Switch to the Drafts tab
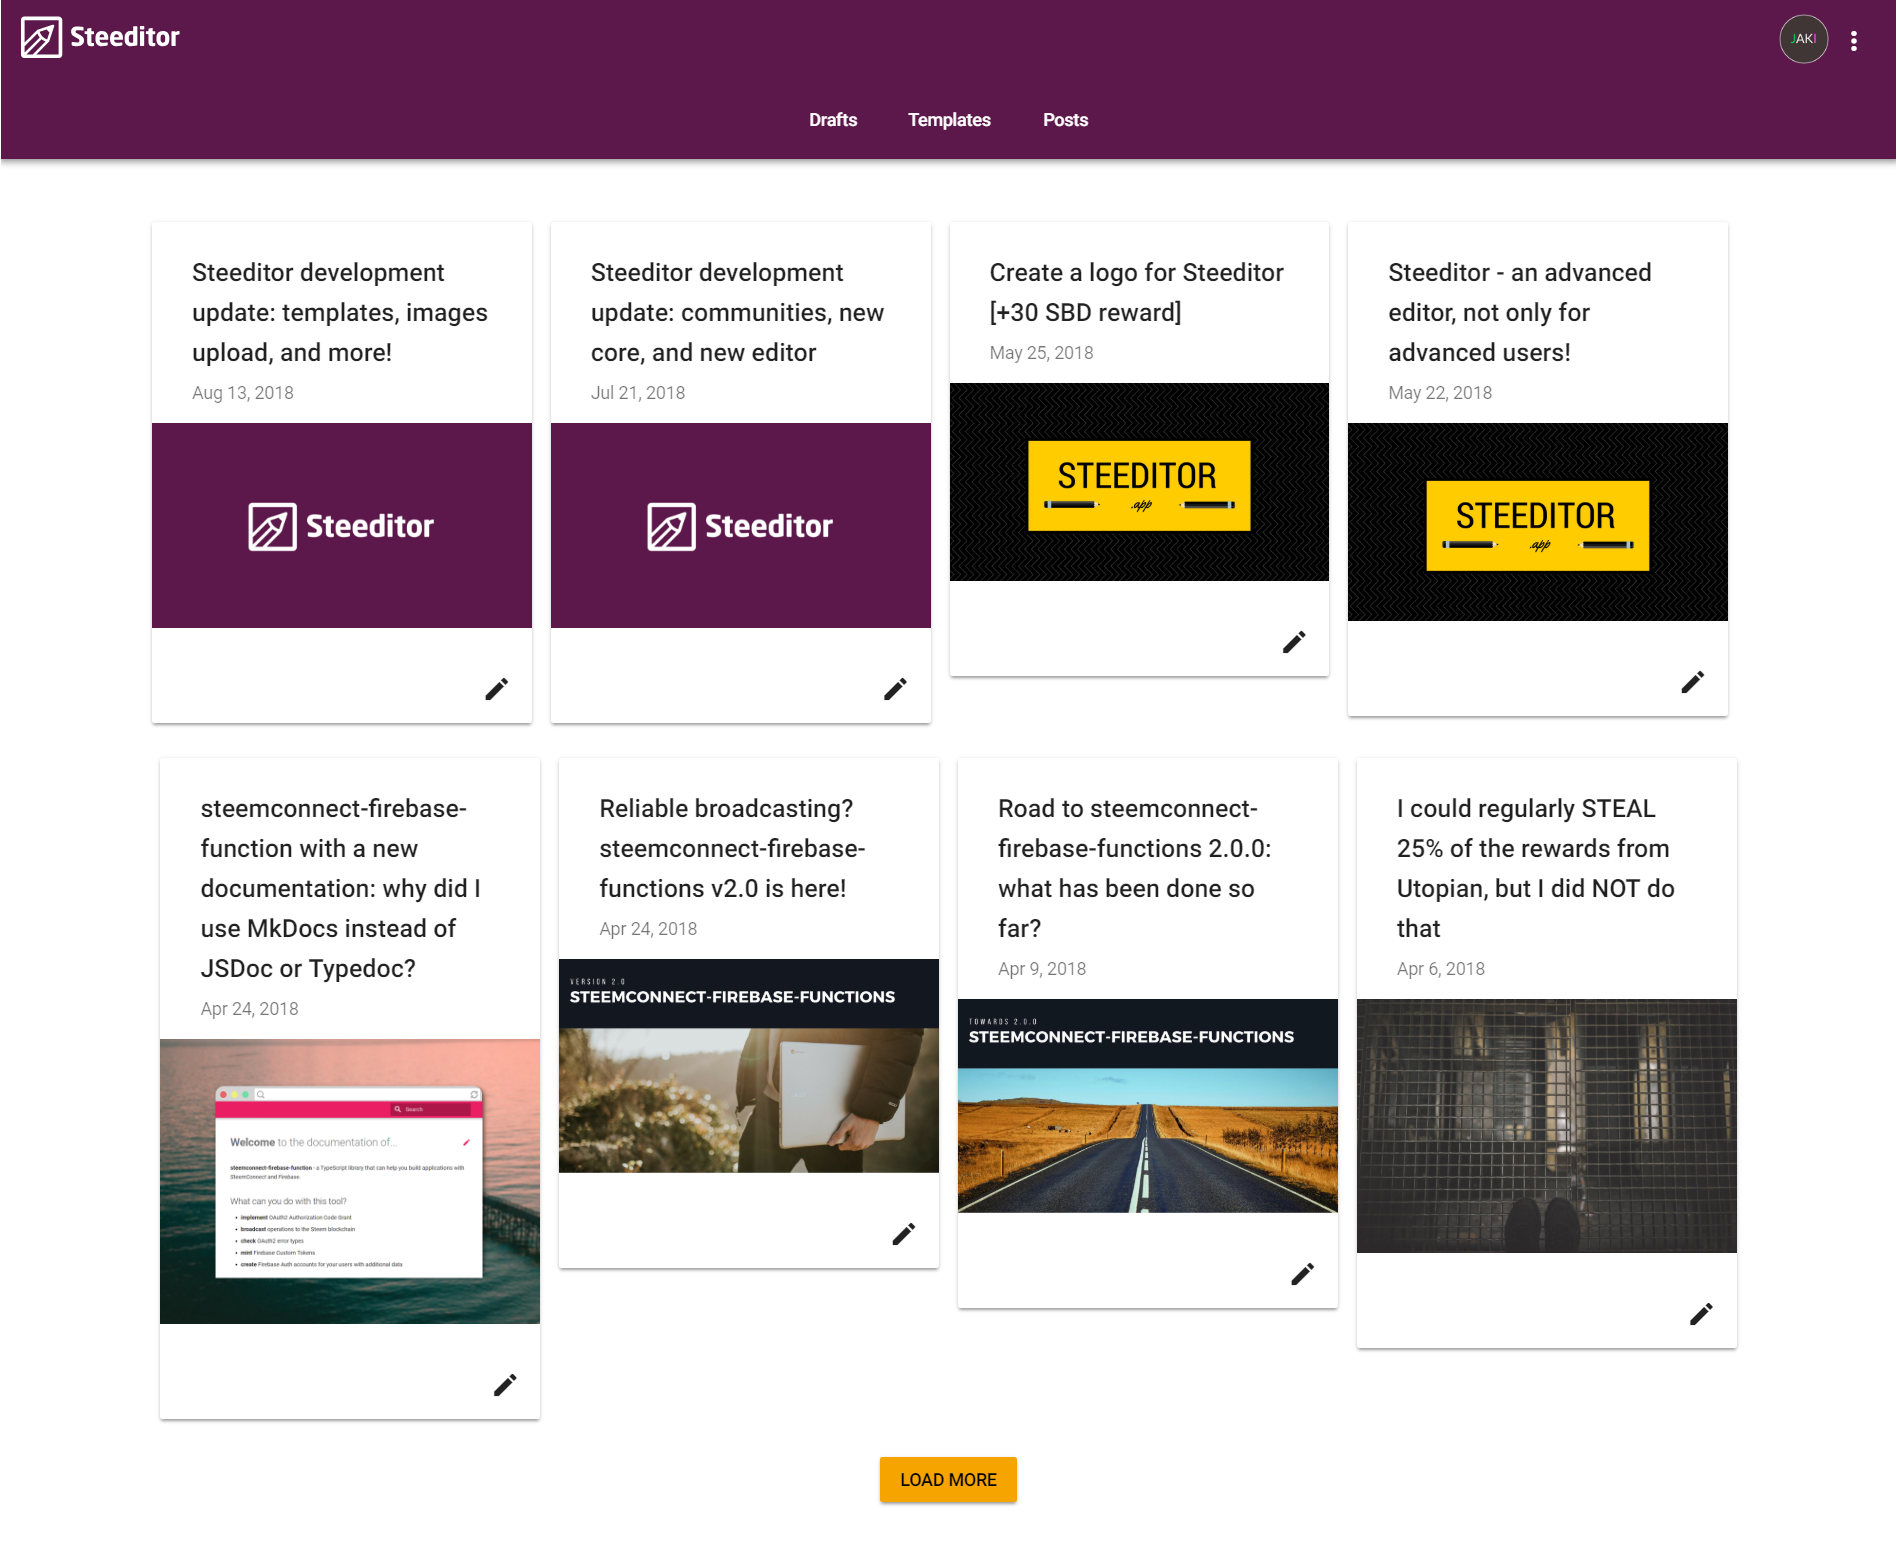This screenshot has height=1547, width=1897. (833, 120)
